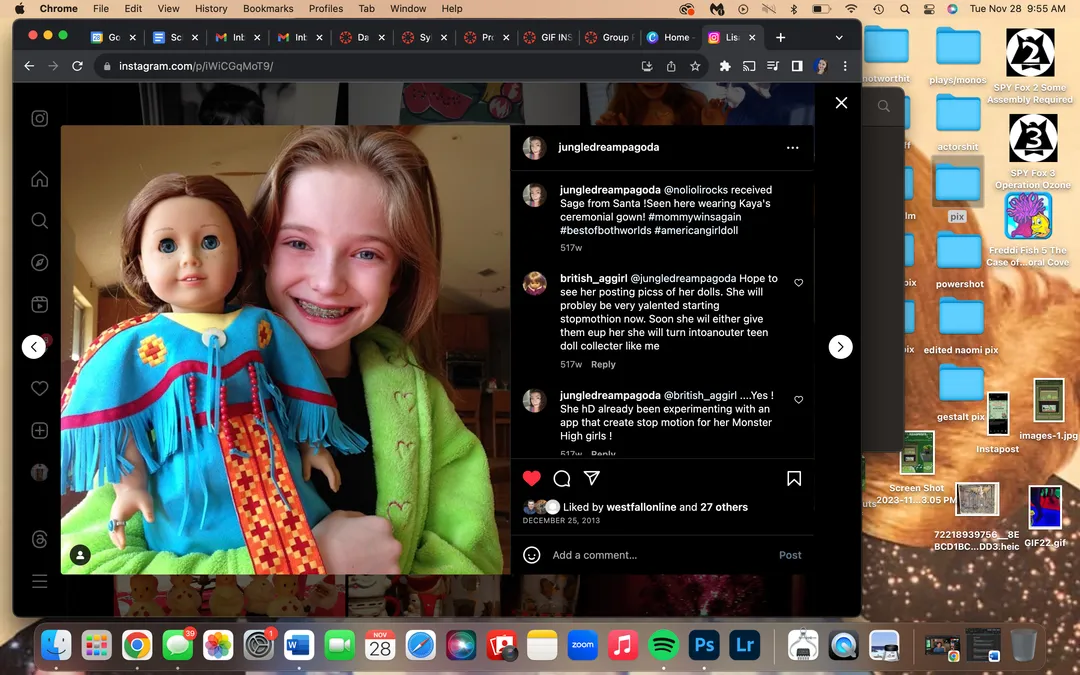Like british_aggirl's comment with its heart icon
This screenshot has width=1080, height=675.
point(798,283)
